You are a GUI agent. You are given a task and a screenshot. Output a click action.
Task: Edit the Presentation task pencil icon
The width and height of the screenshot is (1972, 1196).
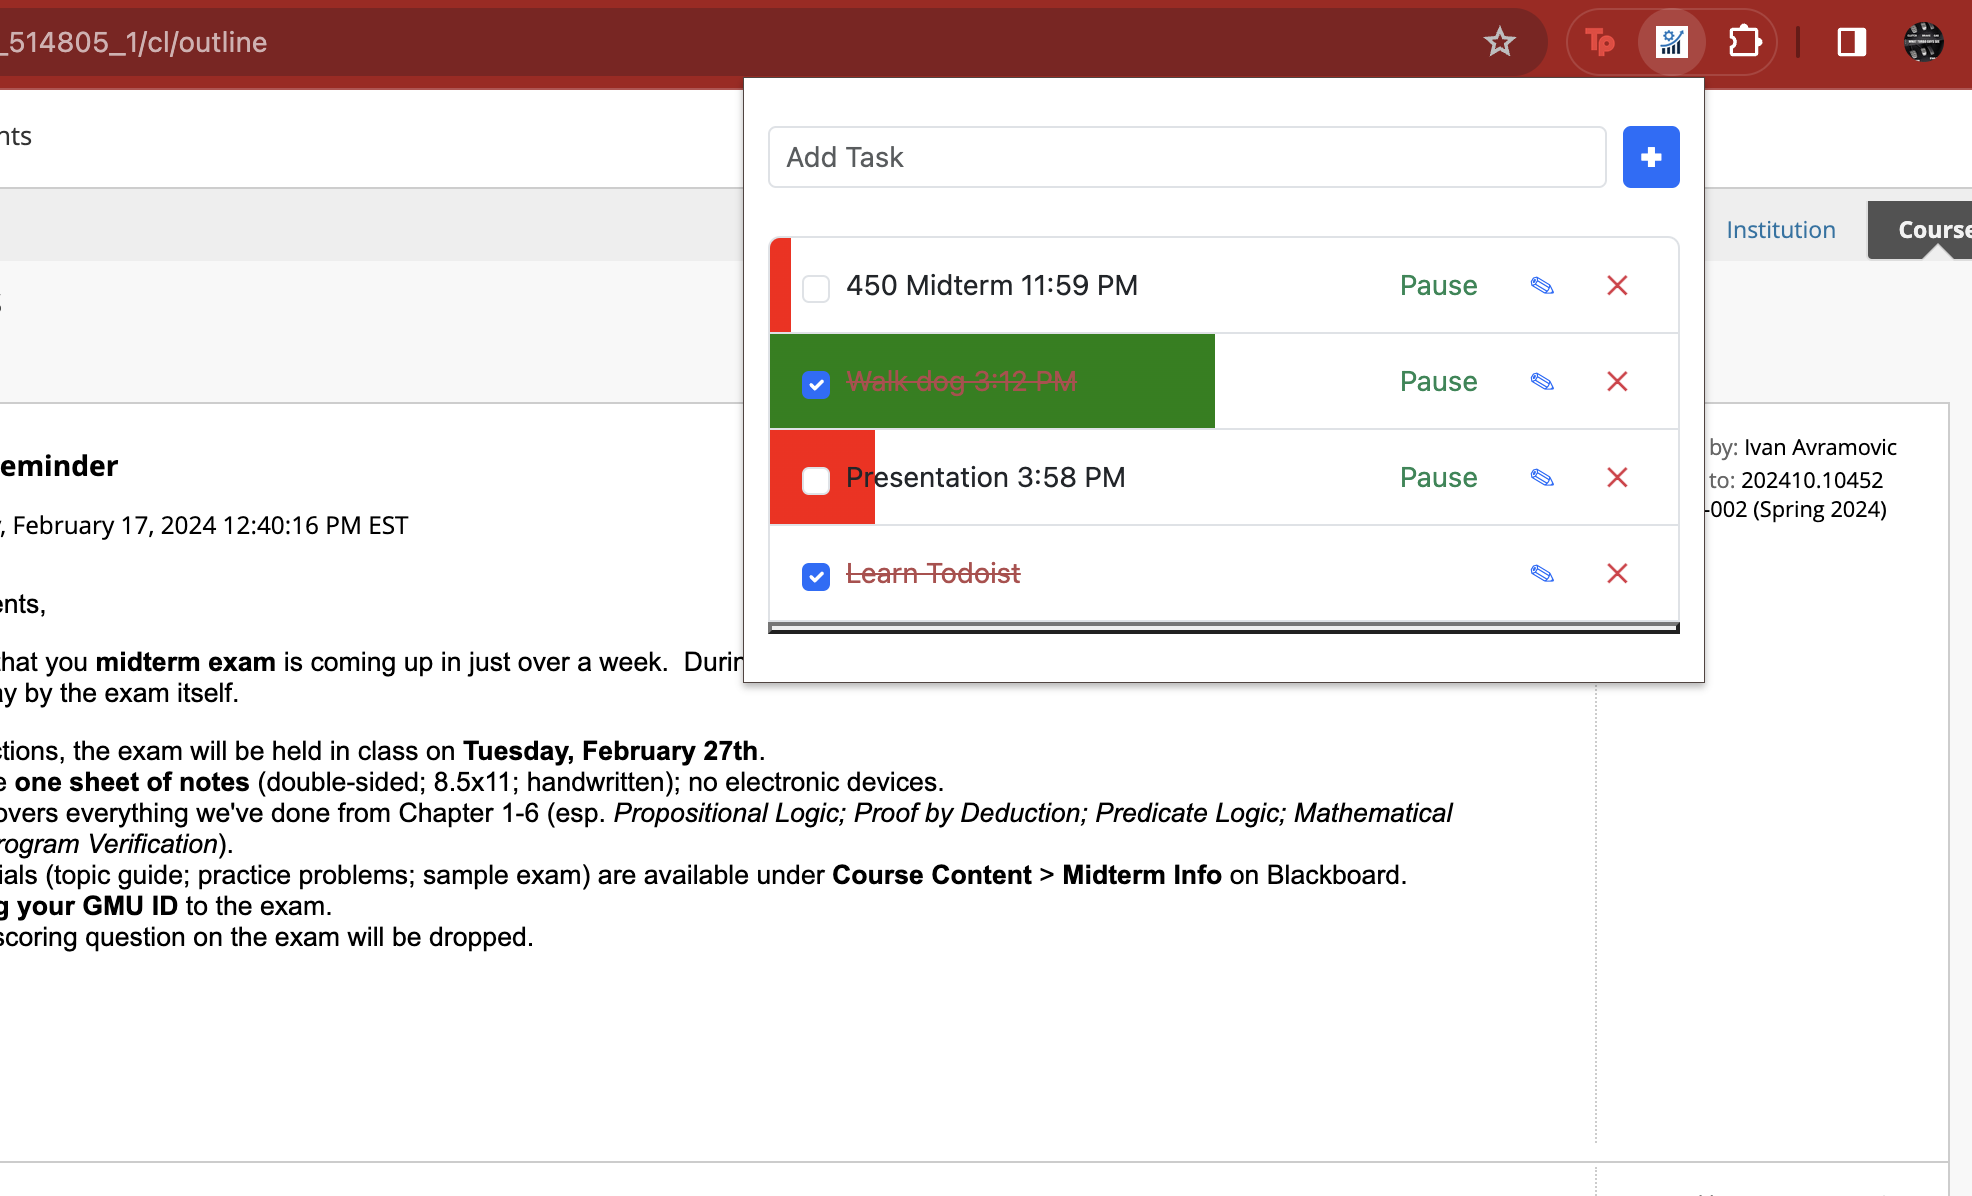(x=1542, y=478)
